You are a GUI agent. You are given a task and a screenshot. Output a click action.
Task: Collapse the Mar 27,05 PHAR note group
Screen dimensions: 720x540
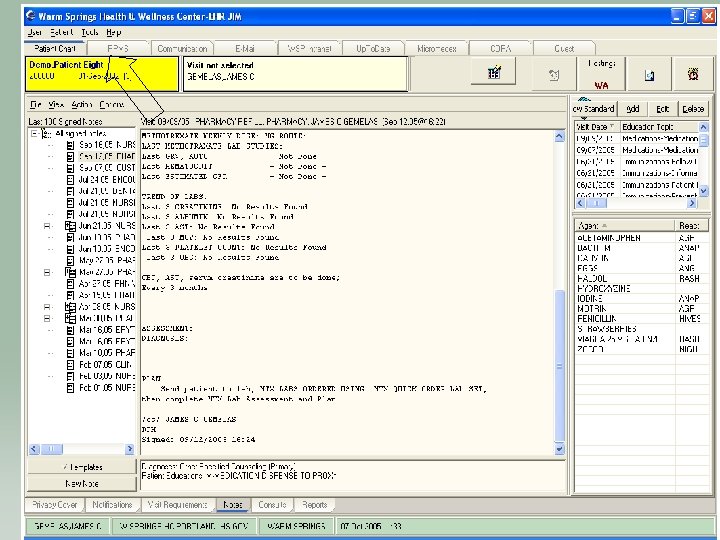pyautogui.click(x=48, y=272)
